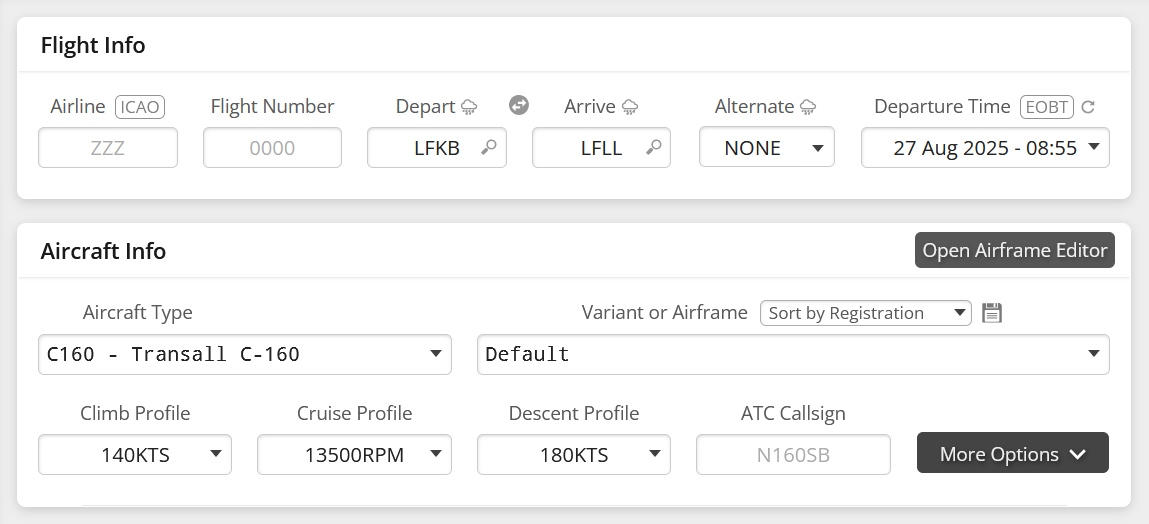1149x524 pixels.
Task: Open the Sort by Registration dropdown
Action: [865, 313]
